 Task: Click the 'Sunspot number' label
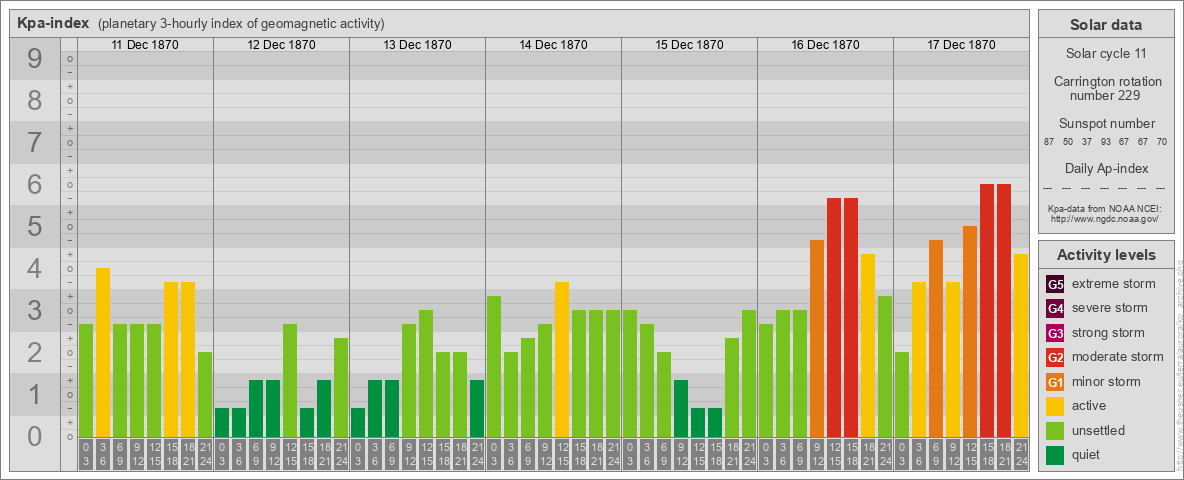click(x=1105, y=124)
